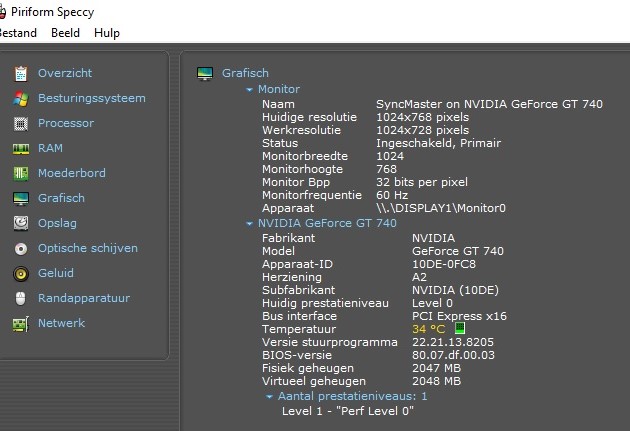Click the monitor icon beside Grafisch heading
Image resolution: width=630 pixels, height=431 pixels.
coord(205,74)
